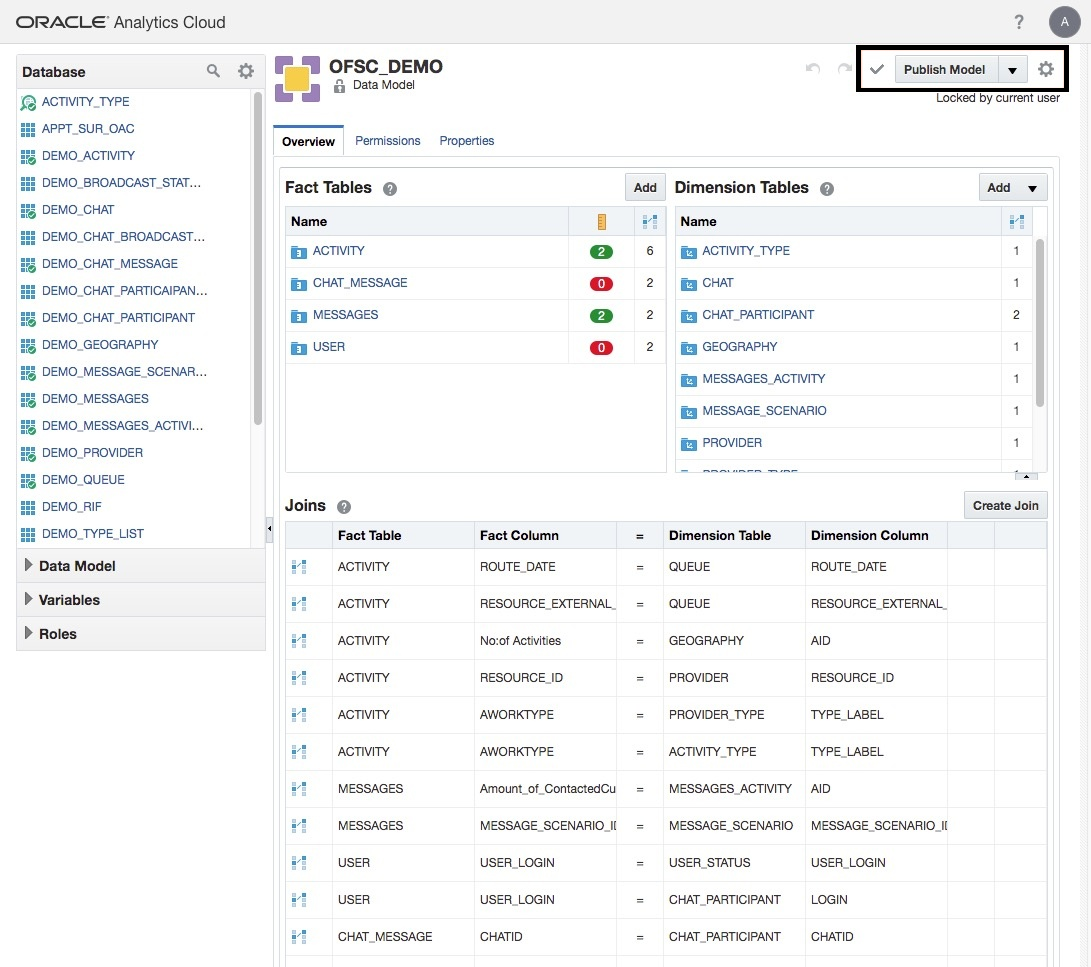Click the Database search magnifier icon

click(213, 71)
